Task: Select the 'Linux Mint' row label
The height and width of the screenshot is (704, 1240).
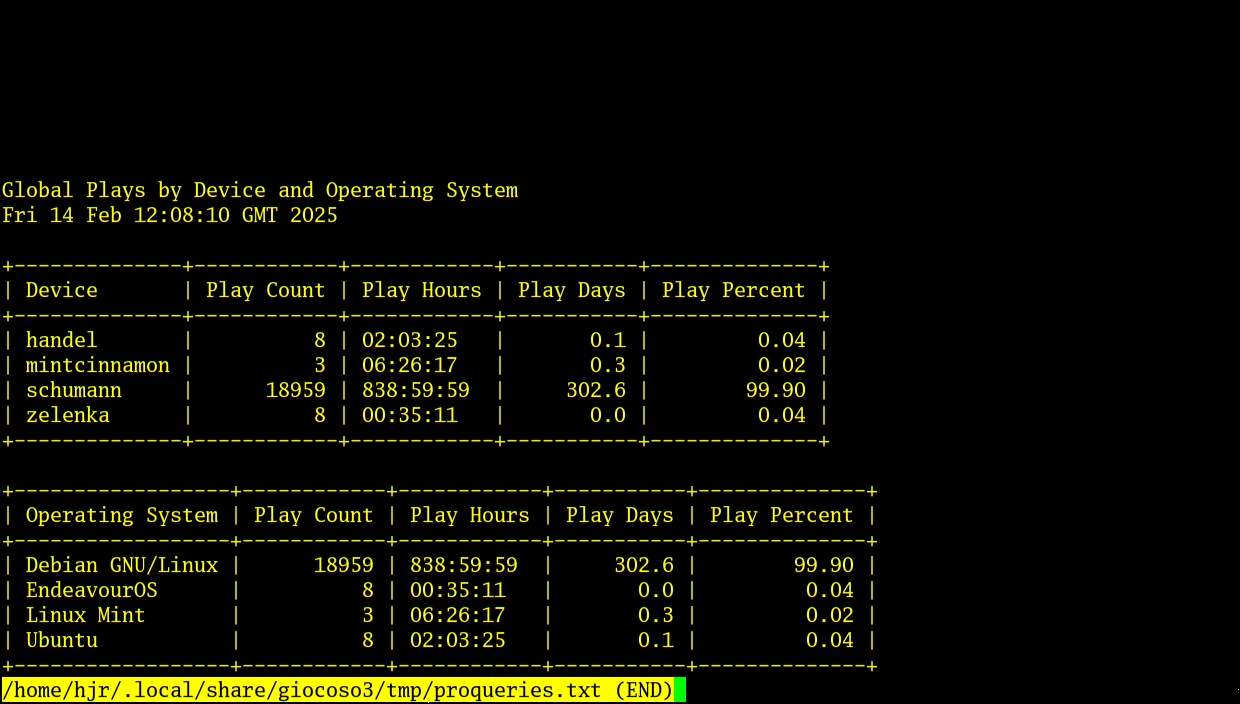Action: tap(84, 615)
